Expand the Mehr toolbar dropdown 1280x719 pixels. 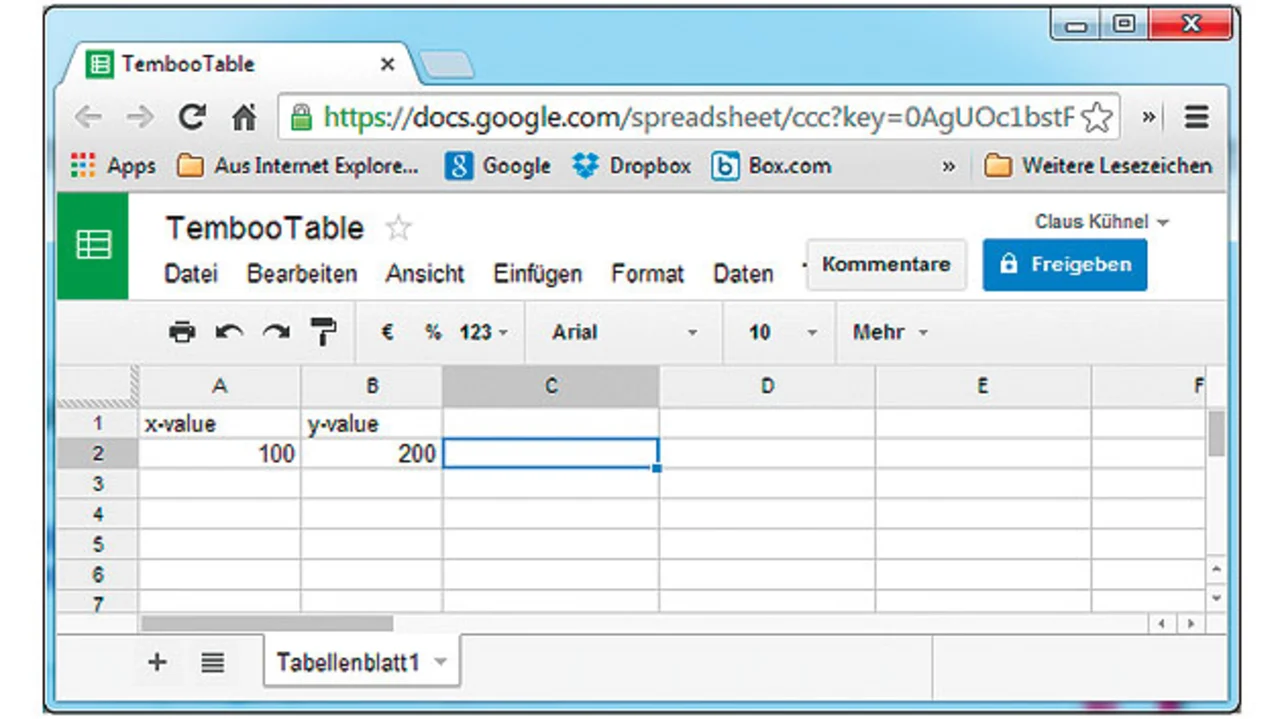[x=889, y=332]
